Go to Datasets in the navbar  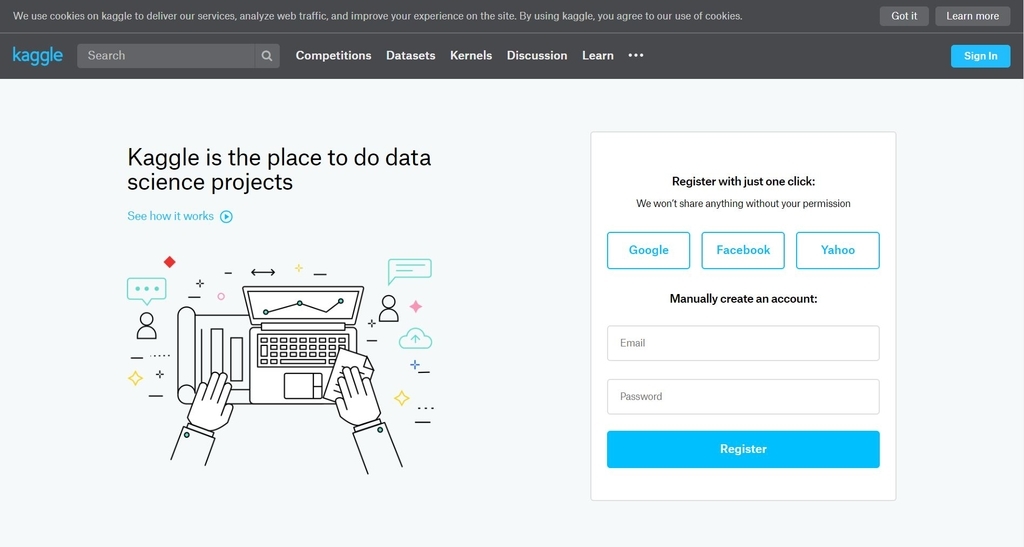[x=411, y=55]
